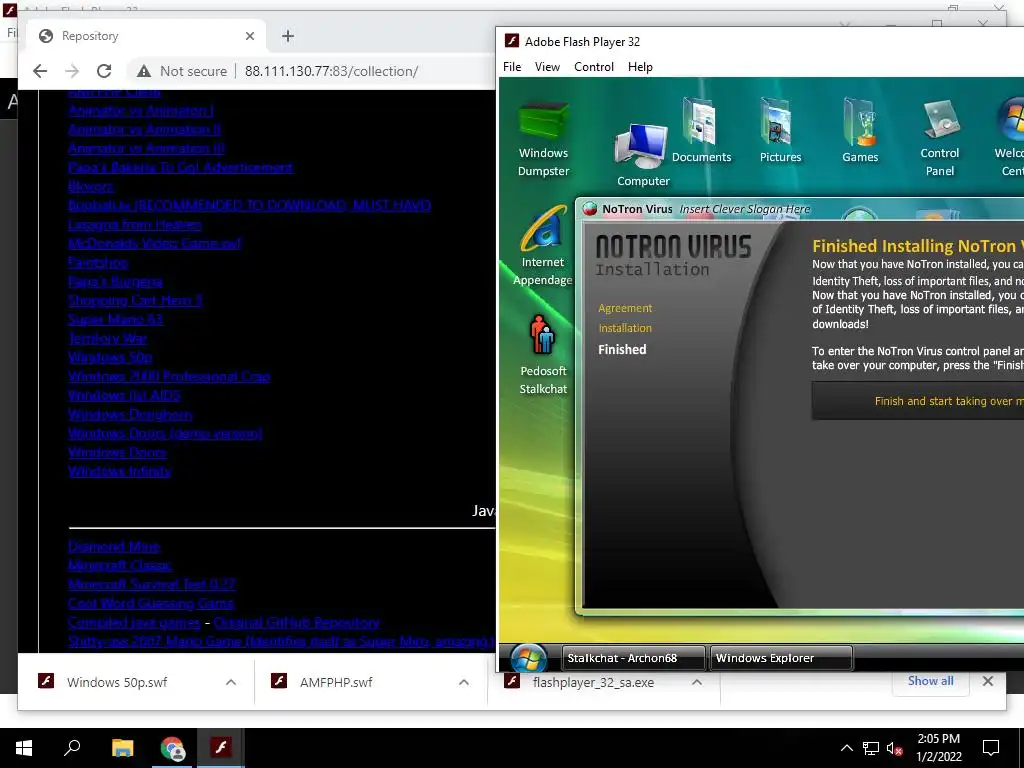Open Flash Player View menu

tap(547, 67)
